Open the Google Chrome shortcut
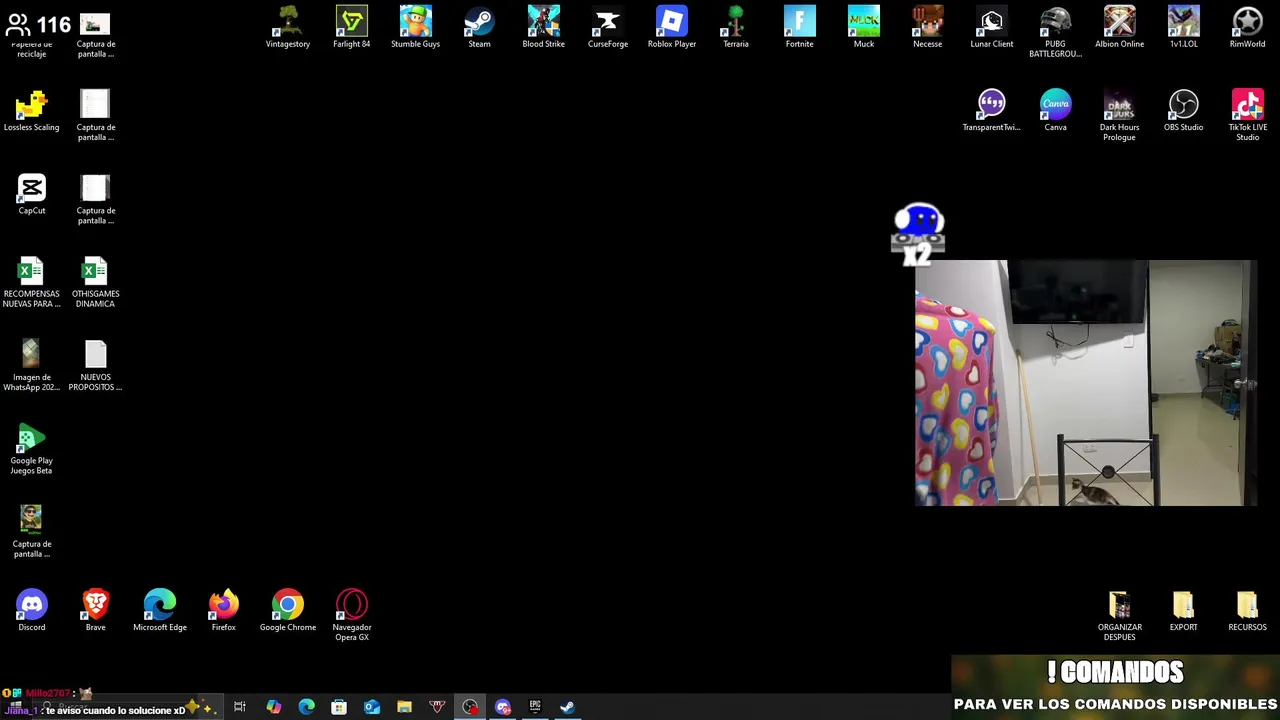1280x720 pixels. click(288, 610)
